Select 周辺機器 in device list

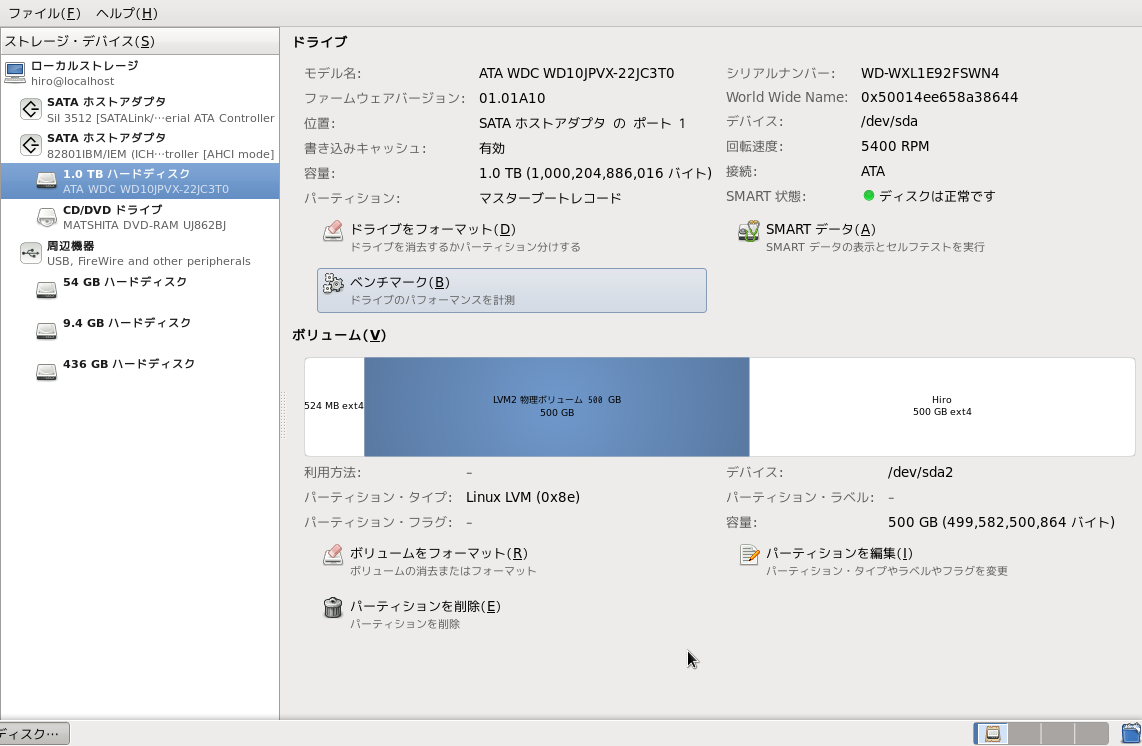(140, 254)
